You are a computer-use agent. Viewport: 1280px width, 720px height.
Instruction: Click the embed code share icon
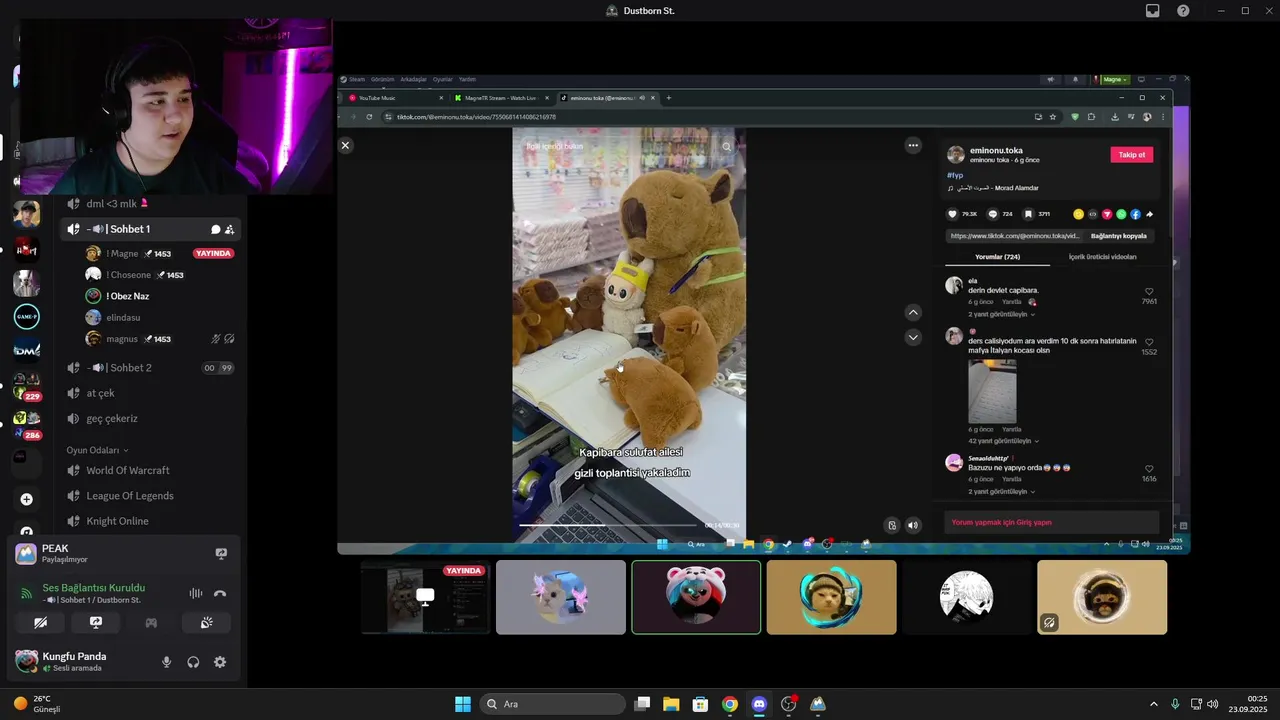pyautogui.click(x=1093, y=214)
